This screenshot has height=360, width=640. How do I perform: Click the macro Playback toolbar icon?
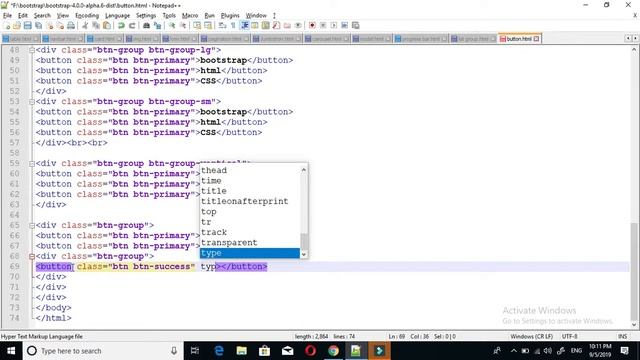pos(333,25)
